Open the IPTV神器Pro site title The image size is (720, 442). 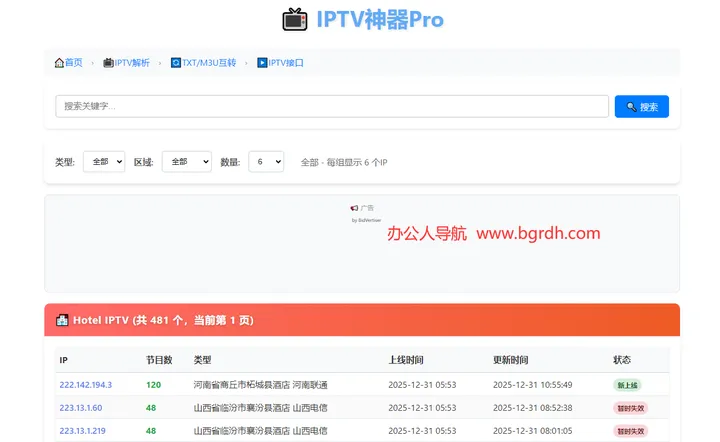(380, 20)
